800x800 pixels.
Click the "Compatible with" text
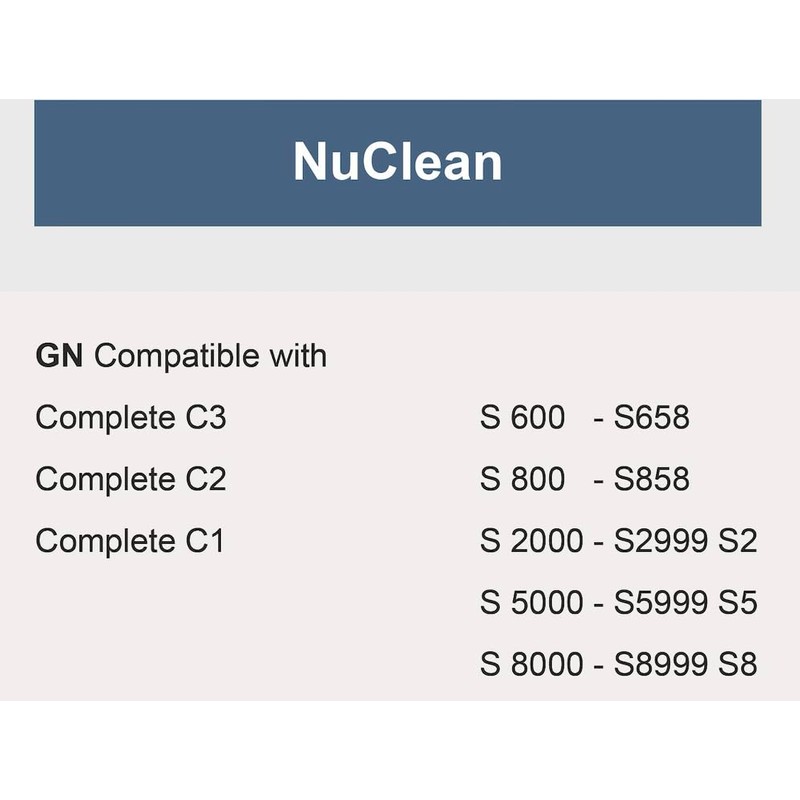pos(210,355)
